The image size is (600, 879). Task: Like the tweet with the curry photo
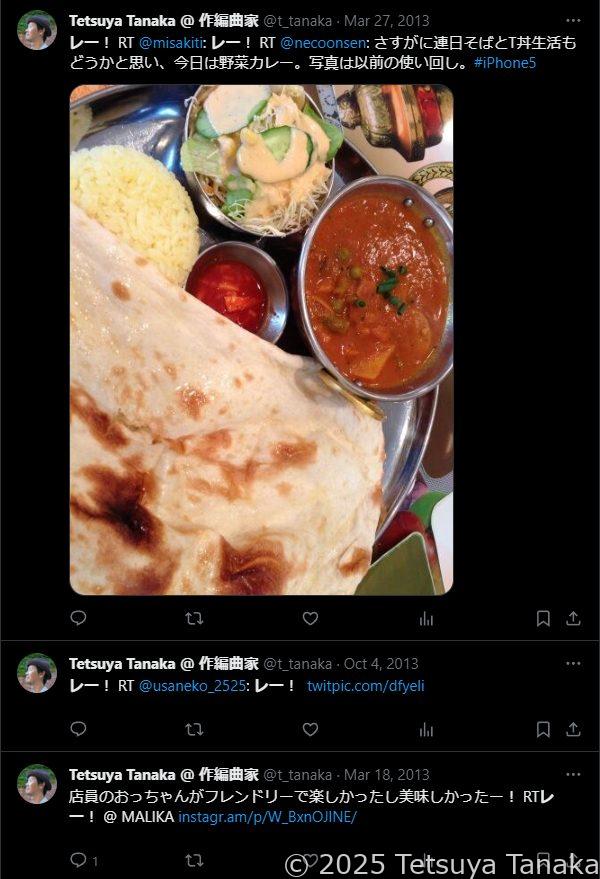click(310, 618)
